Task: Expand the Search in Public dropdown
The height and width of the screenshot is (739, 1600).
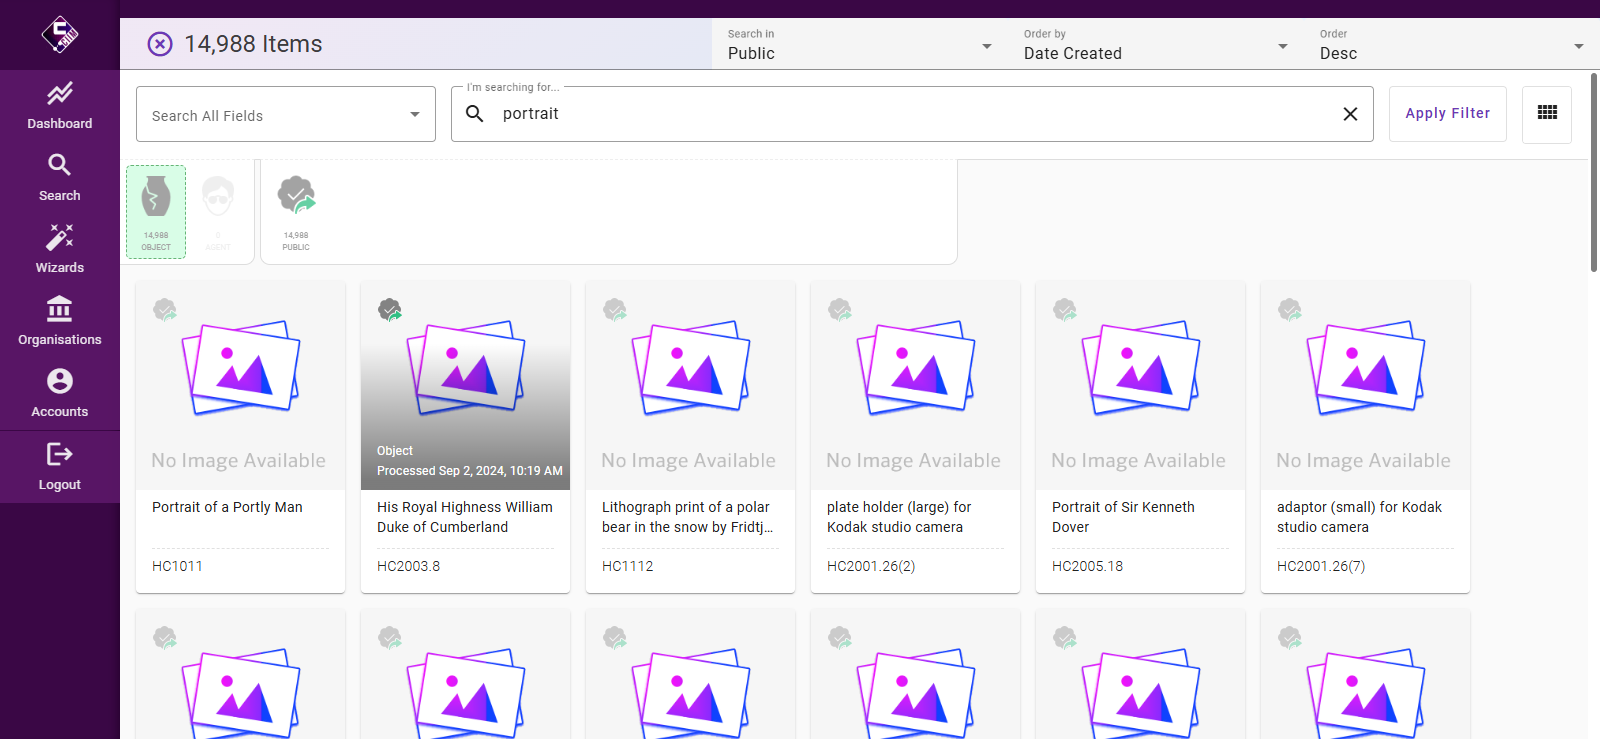Action: point(860,45)
